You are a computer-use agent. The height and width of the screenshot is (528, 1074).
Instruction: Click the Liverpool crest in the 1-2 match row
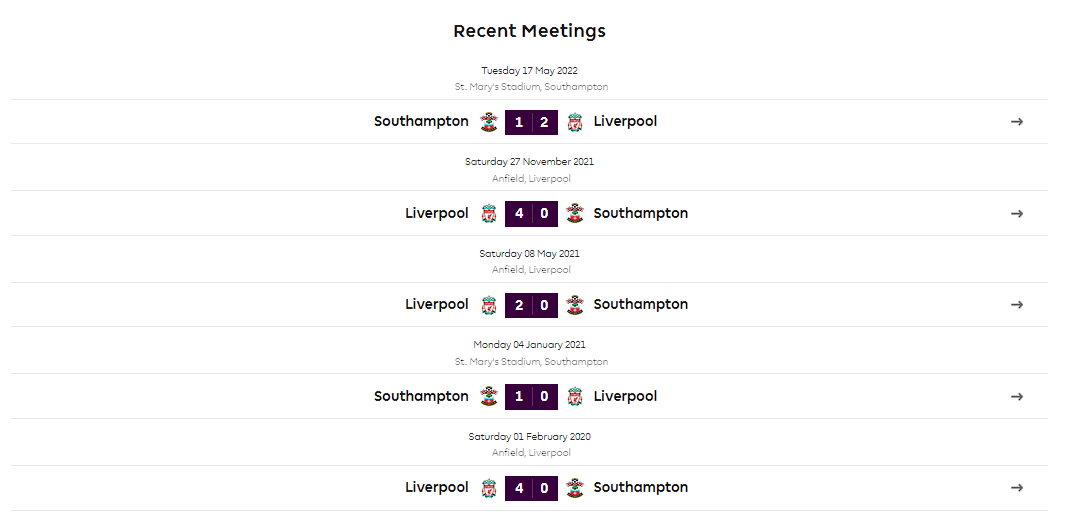575,122
